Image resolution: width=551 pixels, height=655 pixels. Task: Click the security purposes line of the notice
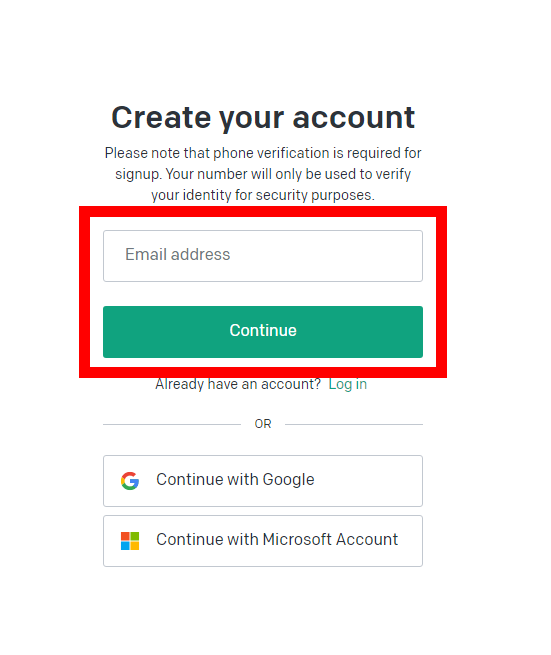click(x=263, y=195)
